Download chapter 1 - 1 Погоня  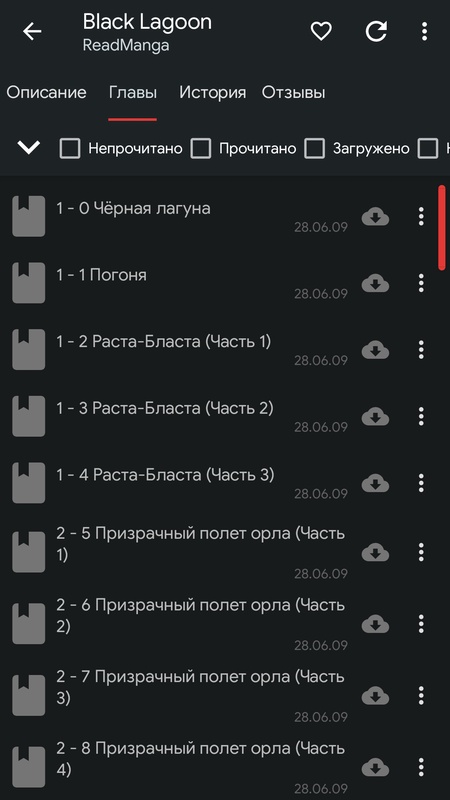click(x=376, y=283)
